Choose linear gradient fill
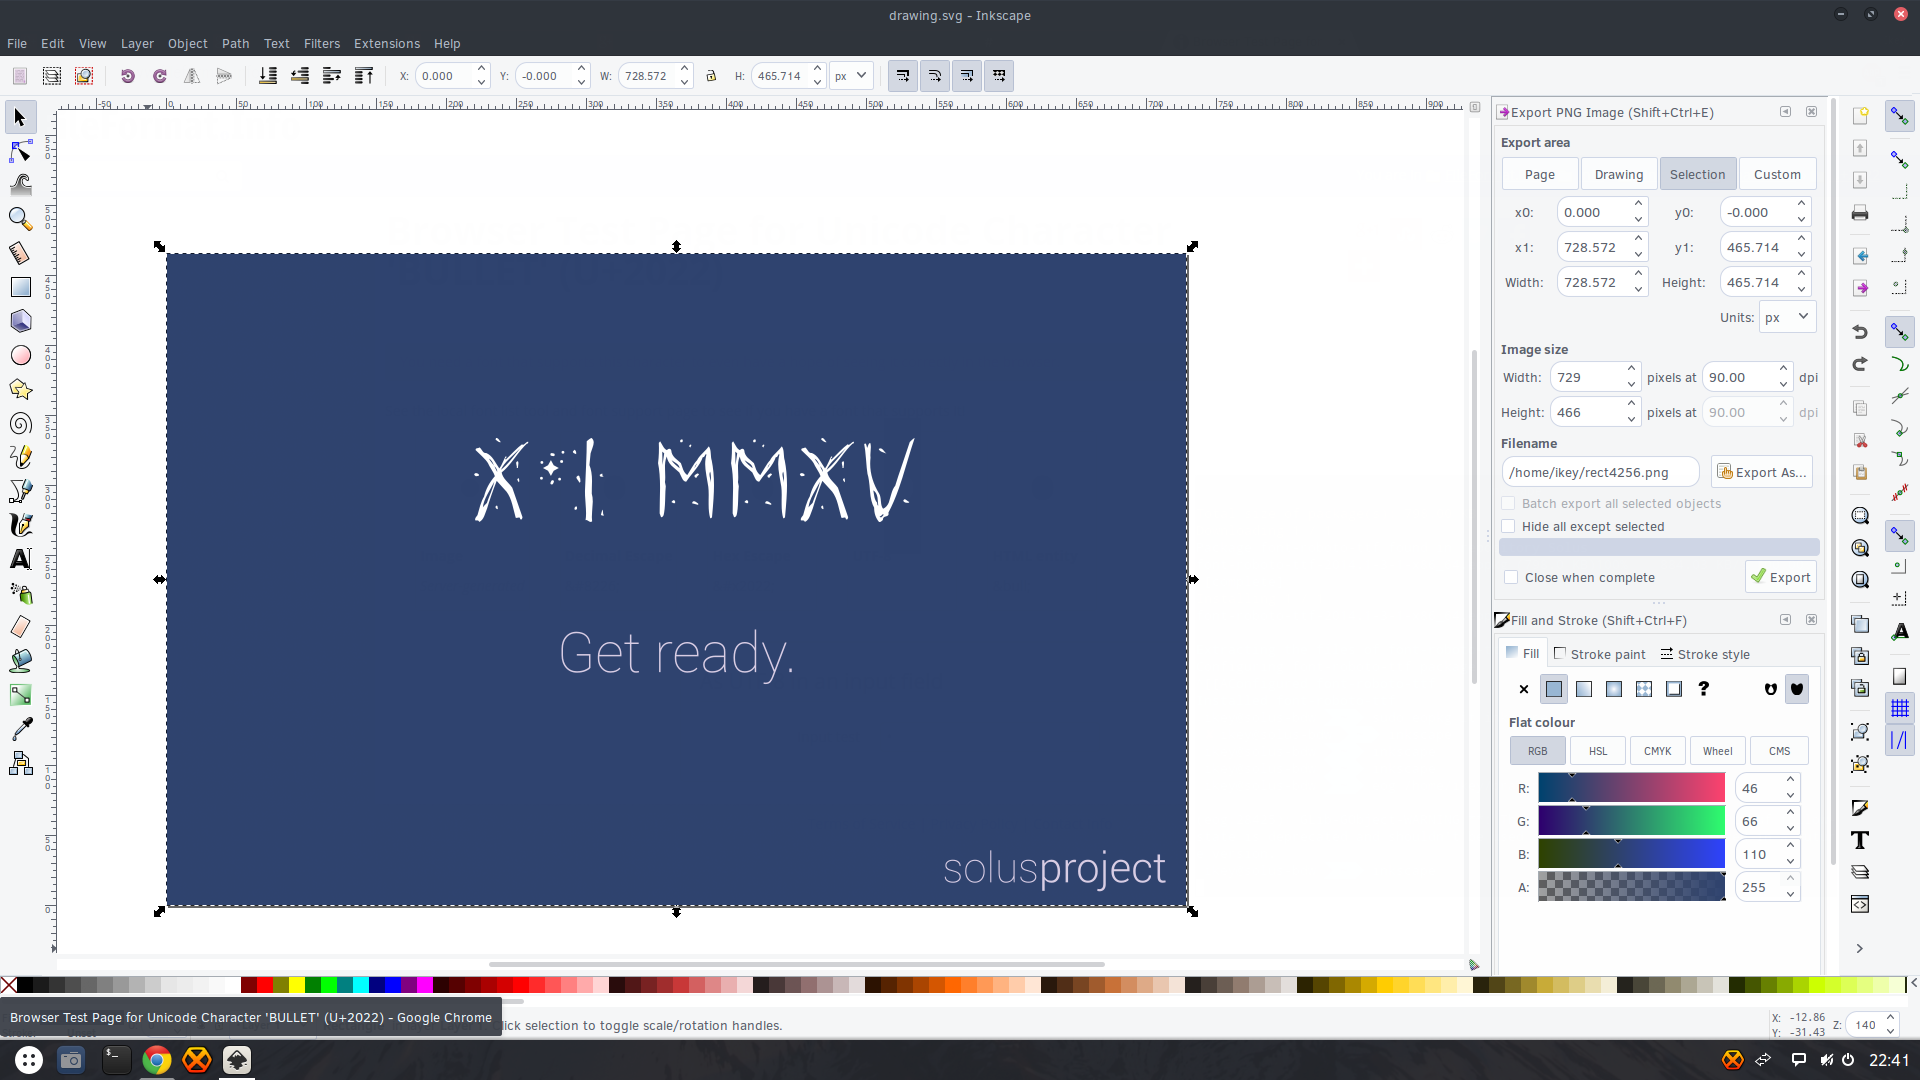This screenshot has width=1920, height=1080. (1584, 689)
